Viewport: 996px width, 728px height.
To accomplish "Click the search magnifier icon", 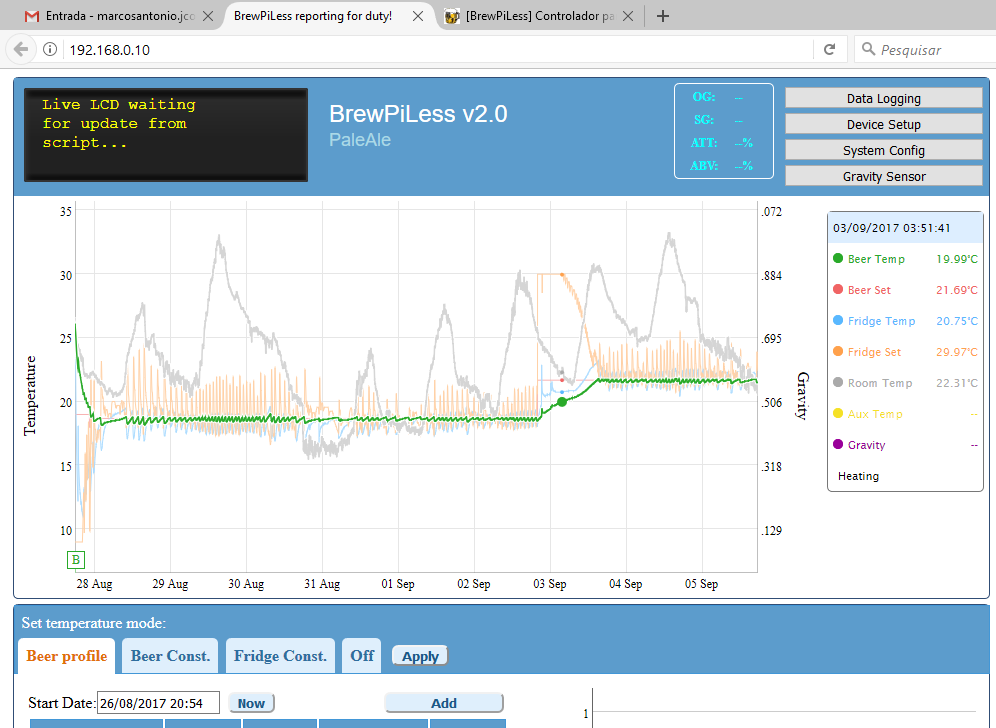I will click(x=868, y=49).
